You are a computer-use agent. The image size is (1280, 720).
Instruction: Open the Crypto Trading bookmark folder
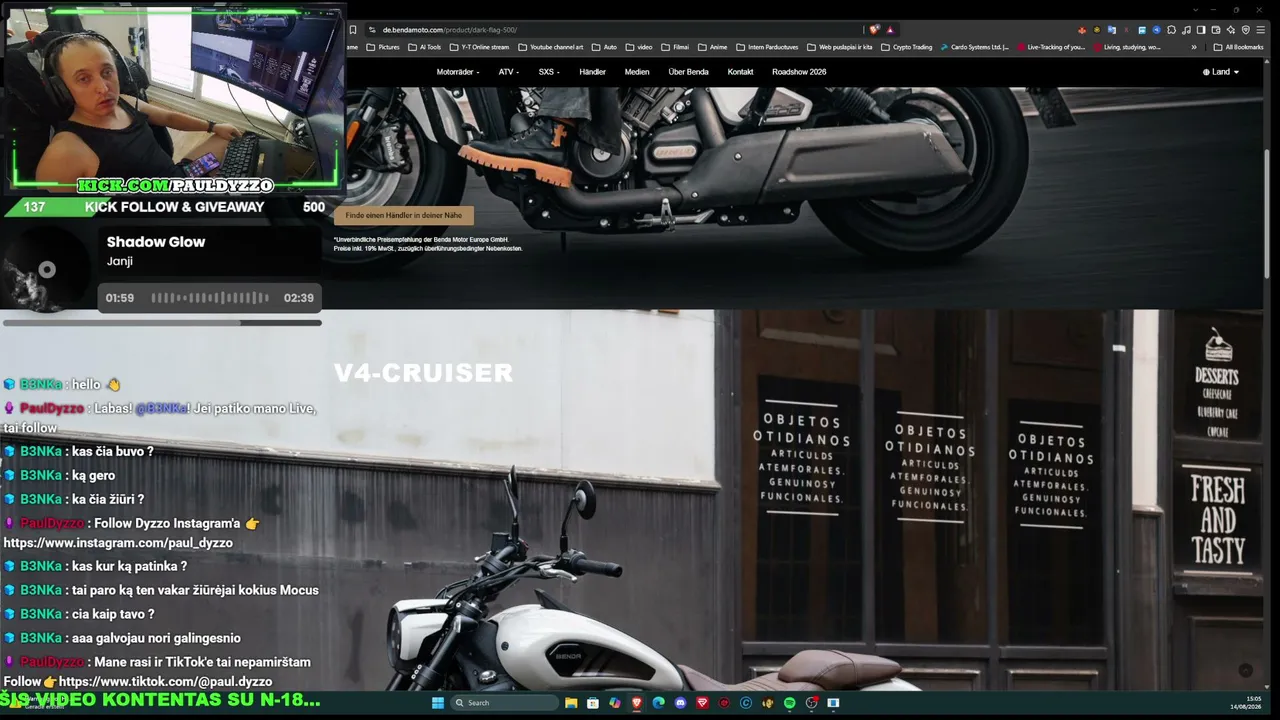tap(906, 47)
